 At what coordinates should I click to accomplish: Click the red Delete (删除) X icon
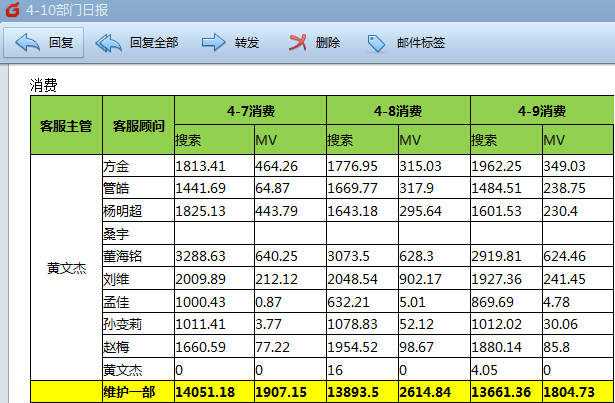[297, 43]
